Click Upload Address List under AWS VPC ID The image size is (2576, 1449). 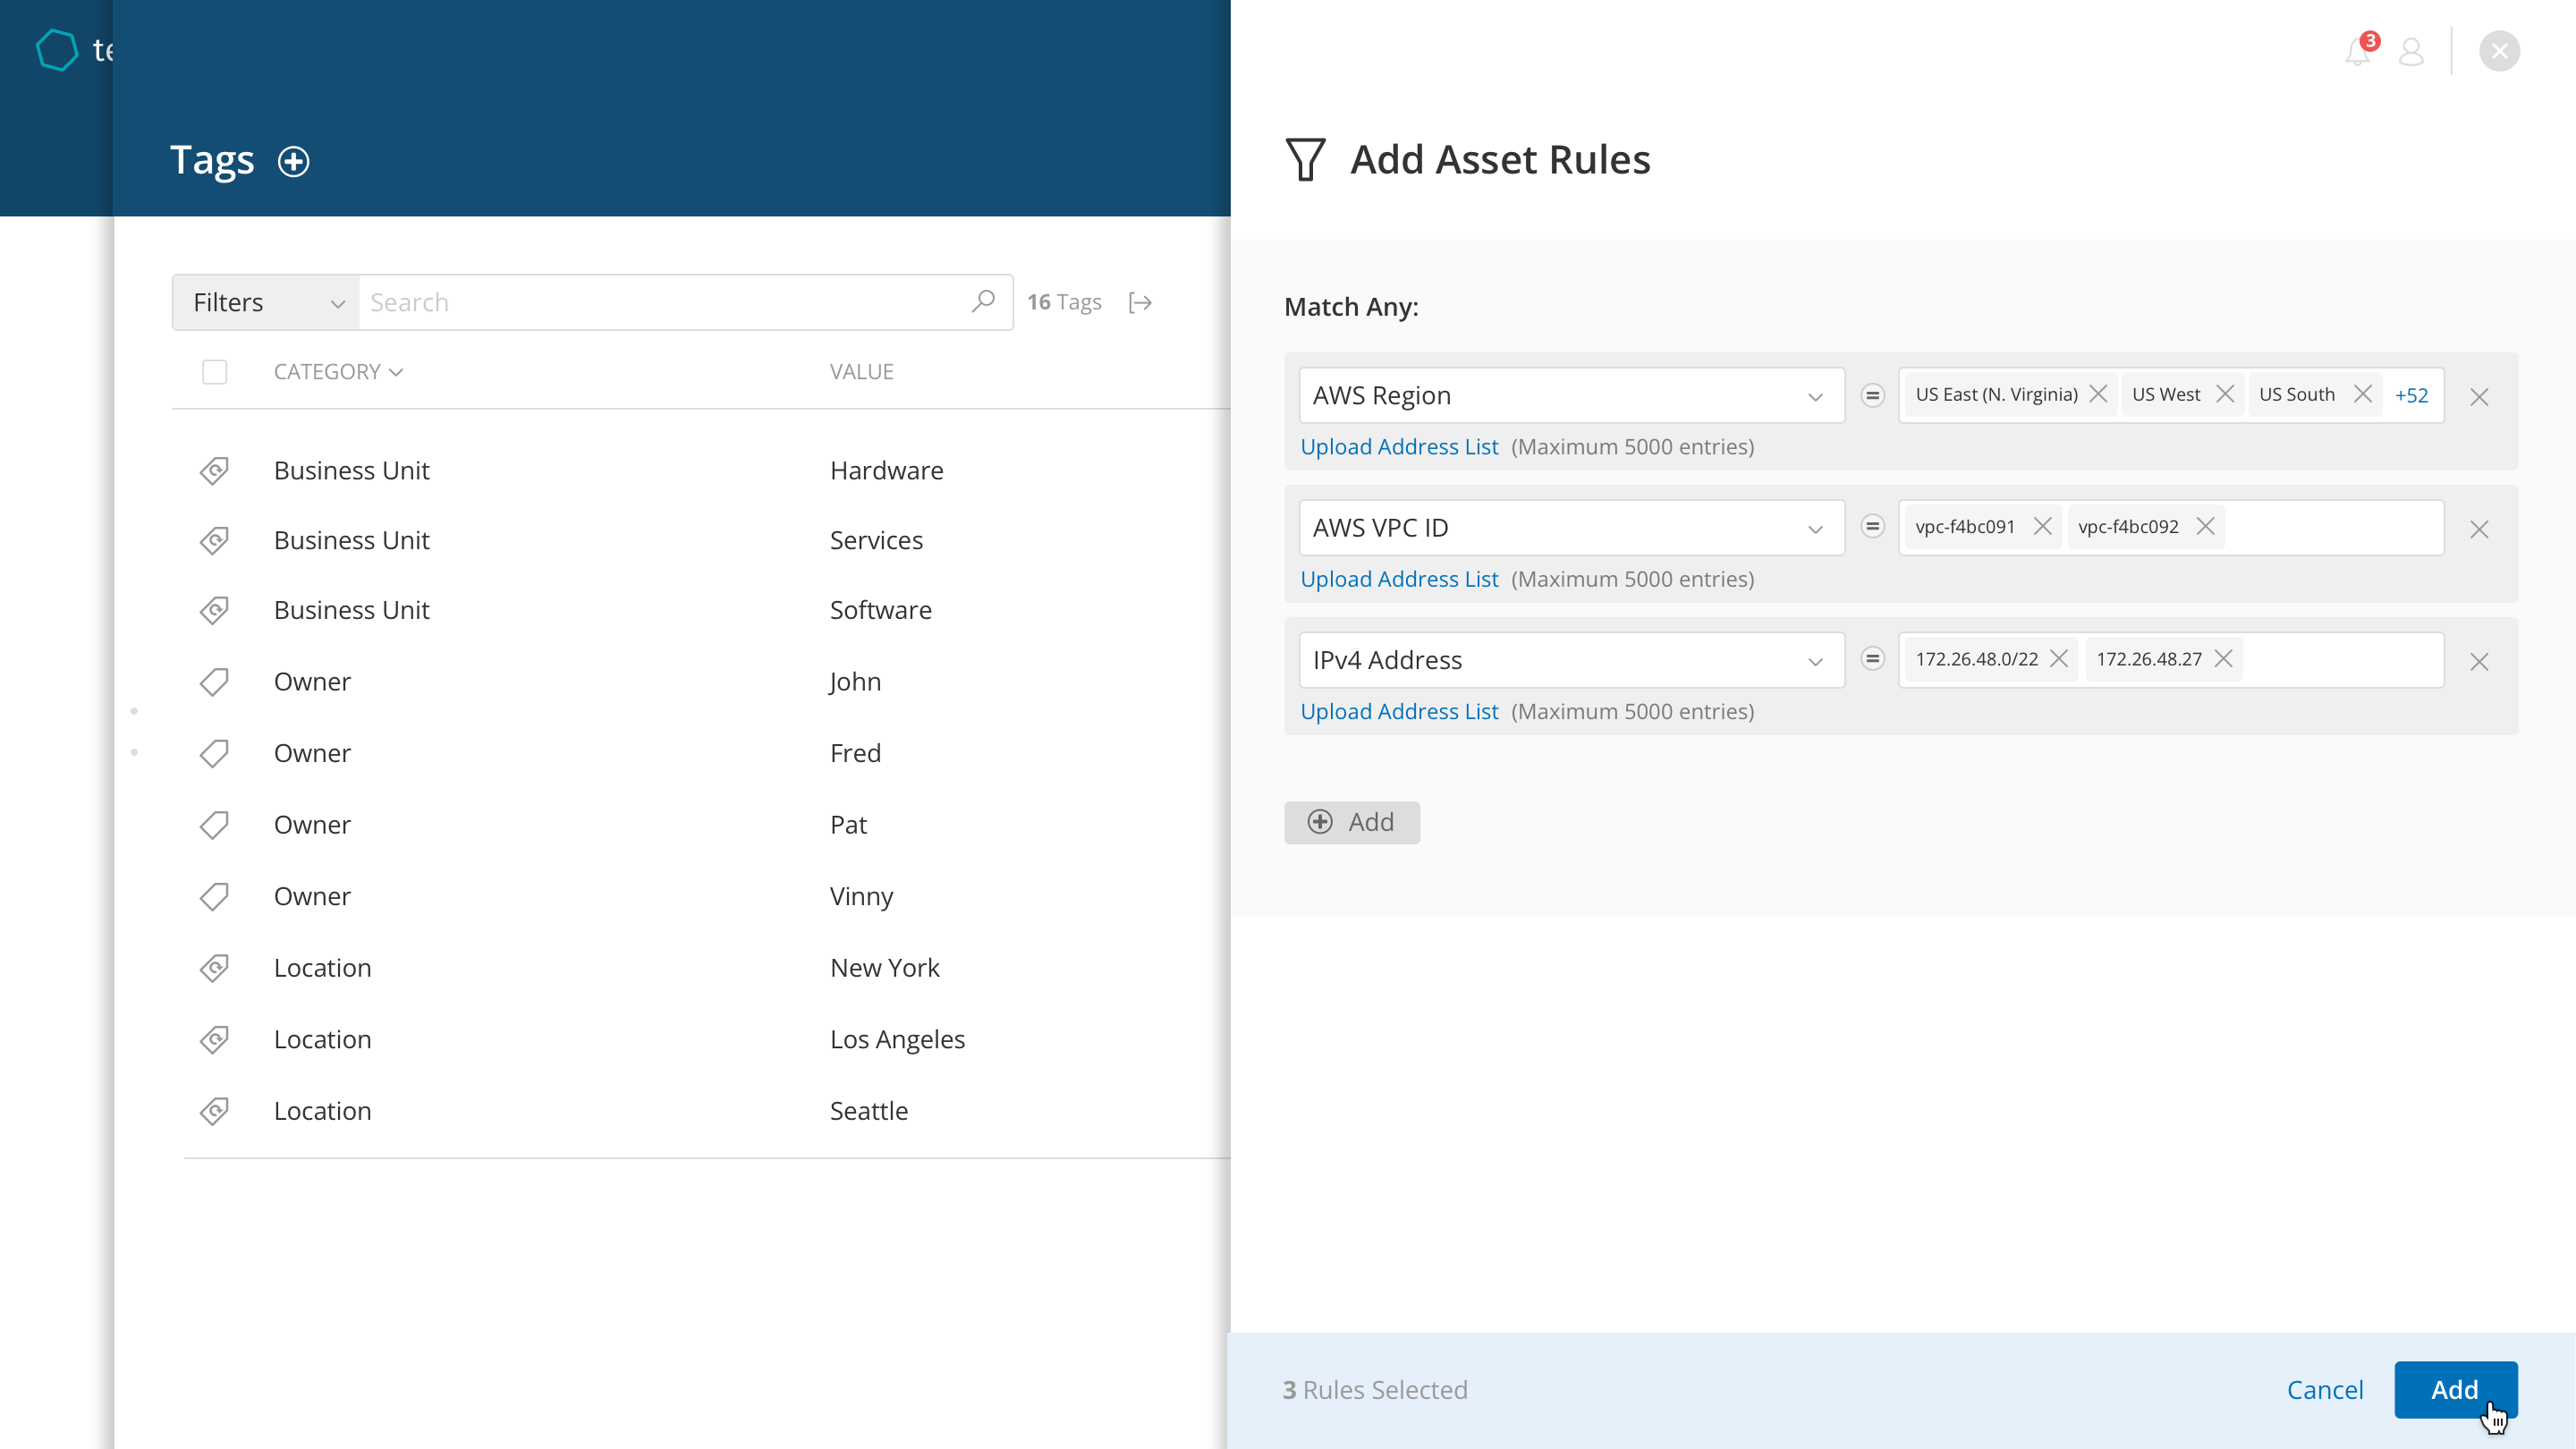click(1399, 579)
